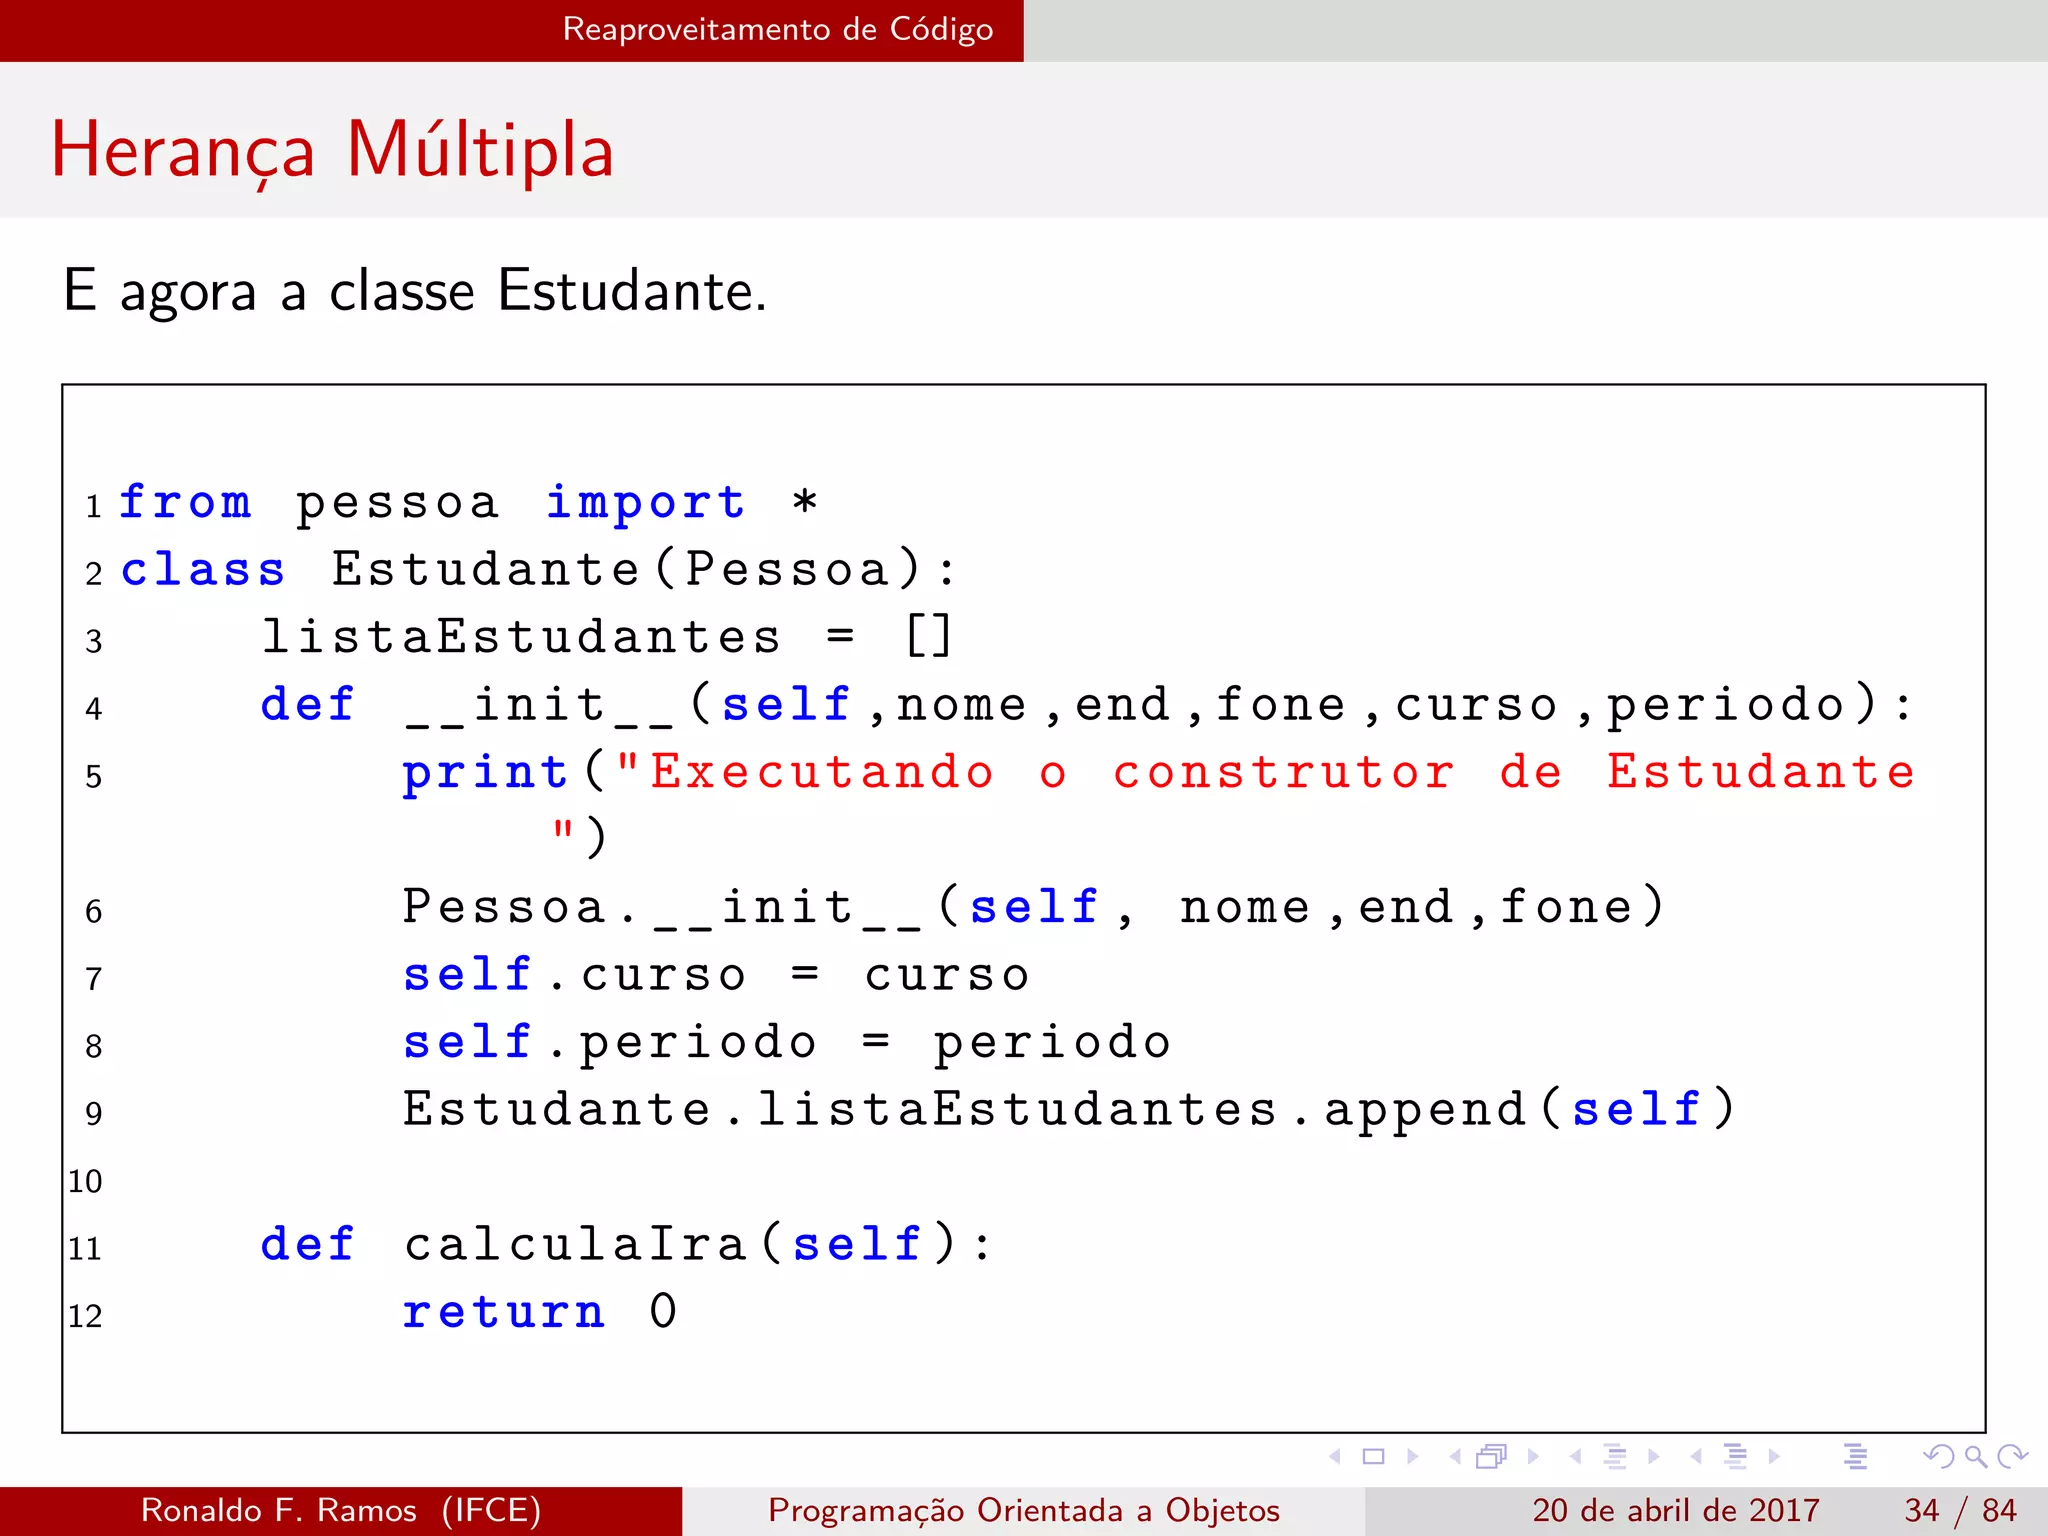Open the 'Reaproveitamento de Código' section header

pos(778,29)
